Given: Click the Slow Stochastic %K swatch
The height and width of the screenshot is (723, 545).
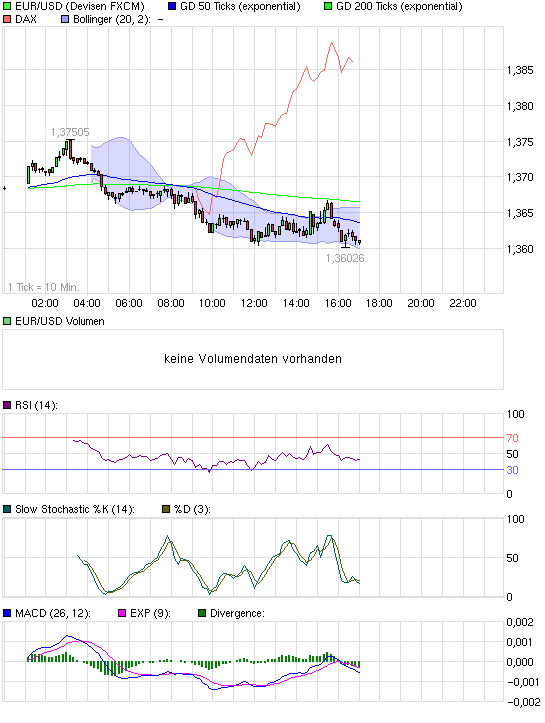Looking at the screenshot, I should (x=7, y=510).
